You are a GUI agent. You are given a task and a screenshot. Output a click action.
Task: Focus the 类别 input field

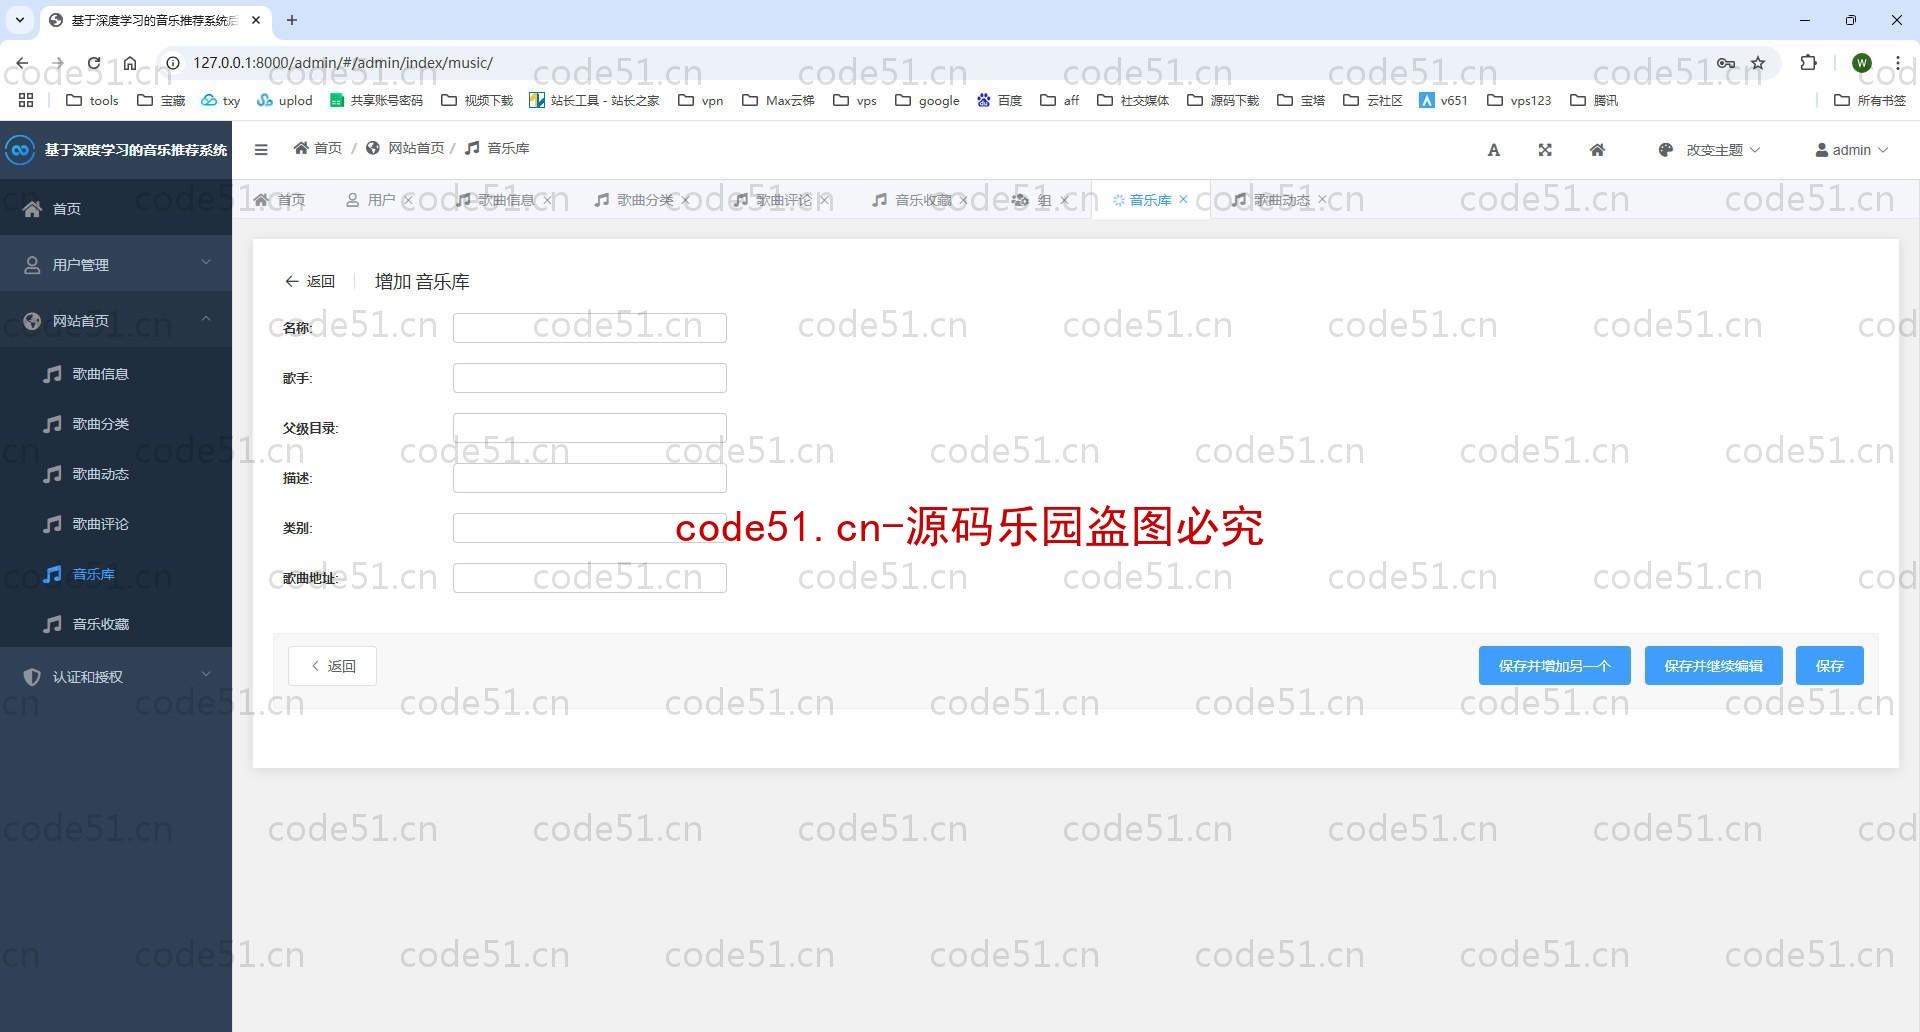[x=590, y=528]
